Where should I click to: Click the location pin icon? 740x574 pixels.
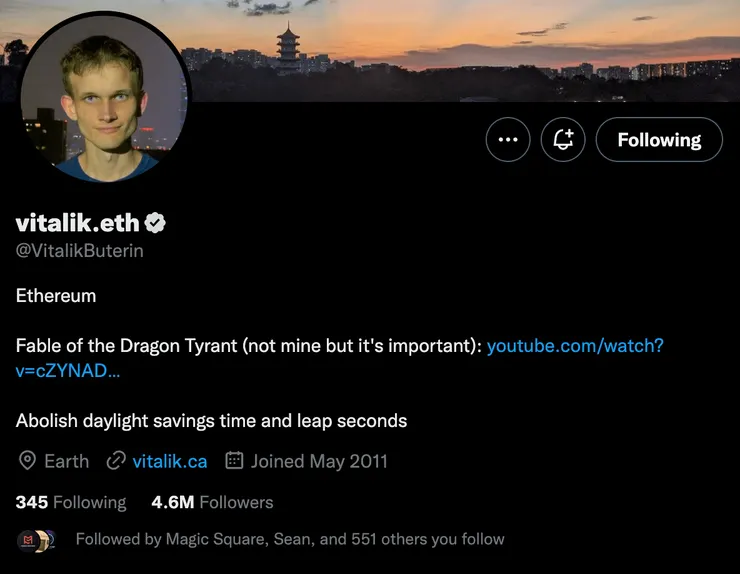pyautogui.click(x=27, y=461)
